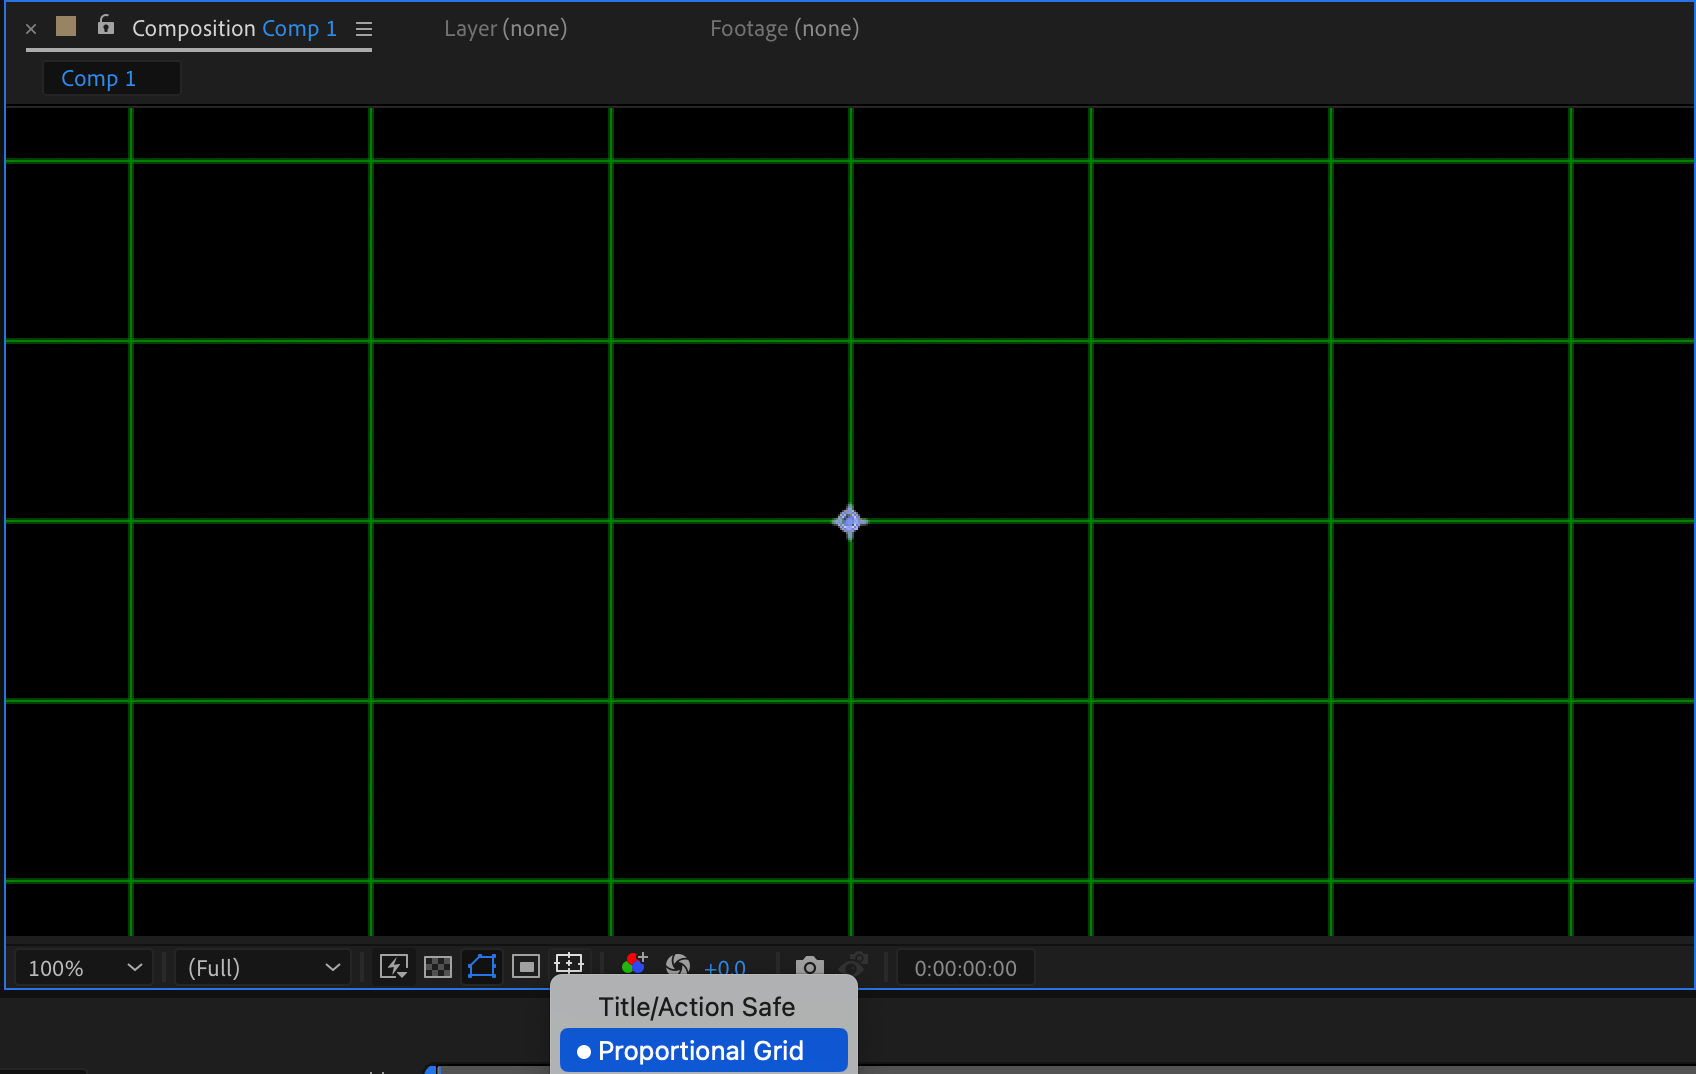Click the Comp 1 breadcrumb button

[112, 78]
